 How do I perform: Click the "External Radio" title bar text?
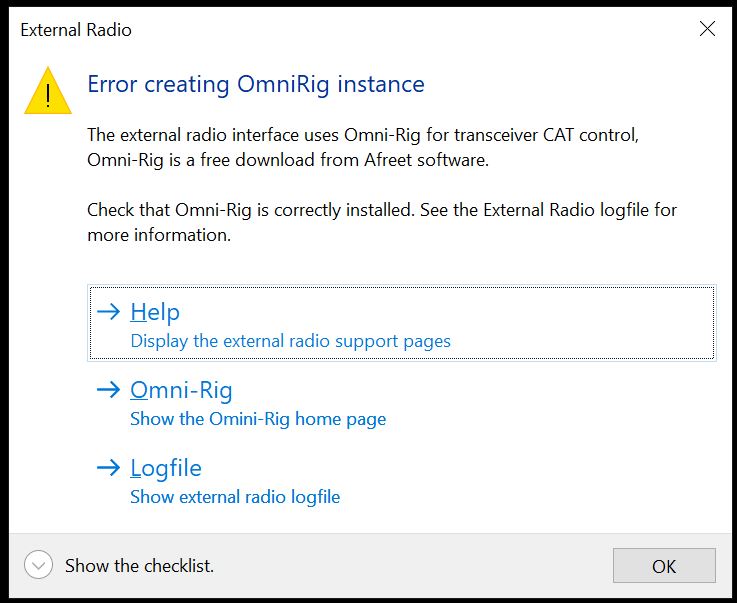point(76,30)
